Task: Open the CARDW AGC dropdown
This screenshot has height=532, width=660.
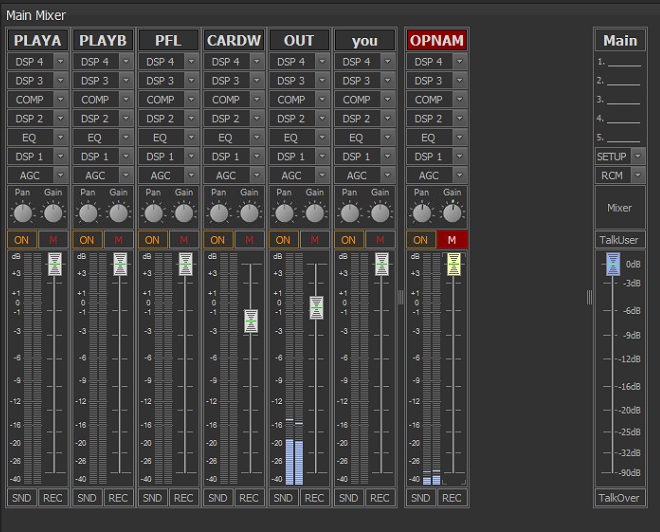Action: point(257,175)
